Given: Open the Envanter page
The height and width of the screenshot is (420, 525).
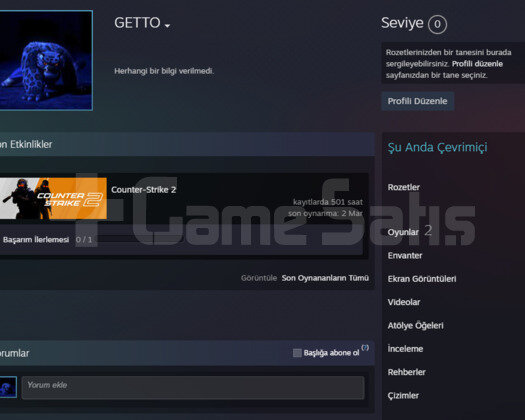Looking at the screenshot, I should [405, 256].
